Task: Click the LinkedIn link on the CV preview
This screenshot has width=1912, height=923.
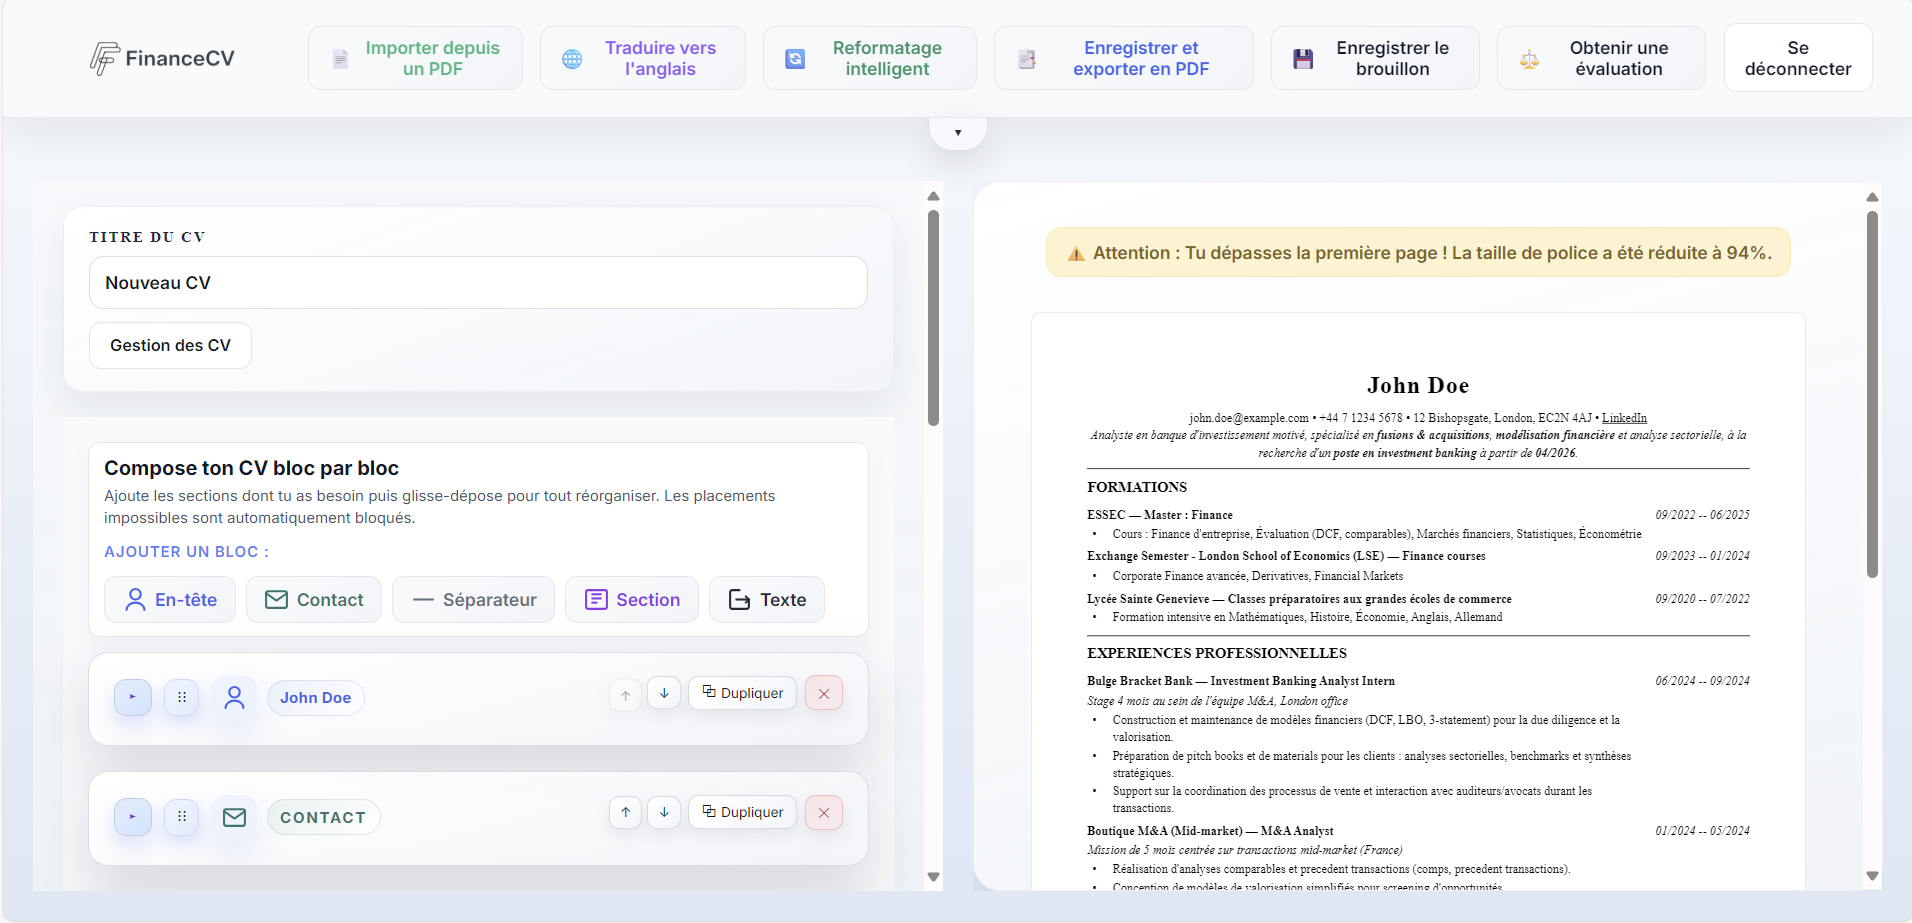Action: (x=1624, y=417)
